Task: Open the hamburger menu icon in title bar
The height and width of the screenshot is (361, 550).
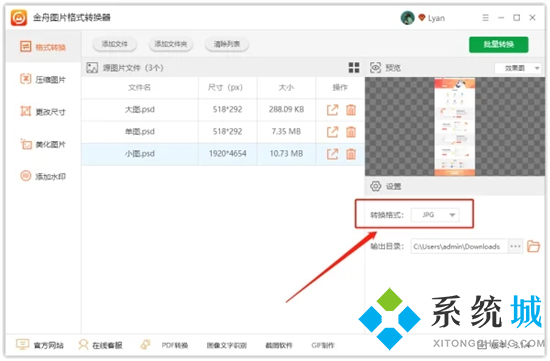Action: coord(485,18)
